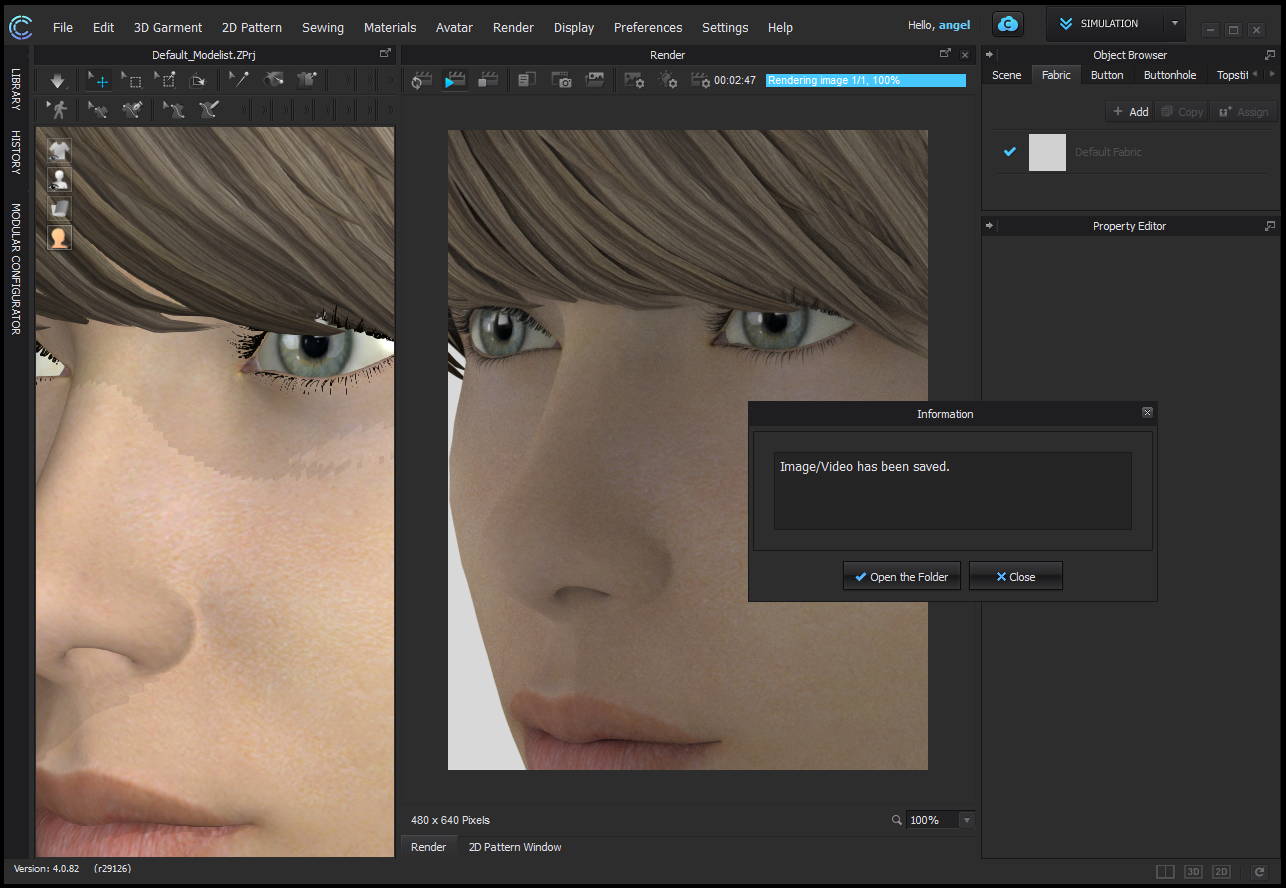Viewport: 1286px width, 888px height.
Task: Click the blue cloud icon next to angel
Action: coord(1007,25)
